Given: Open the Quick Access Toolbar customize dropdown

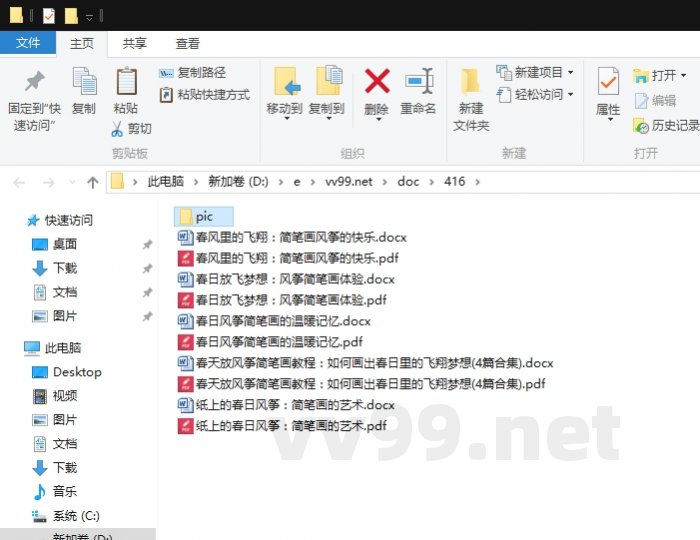Looking at the screenshot, I should tap(89, 17).
